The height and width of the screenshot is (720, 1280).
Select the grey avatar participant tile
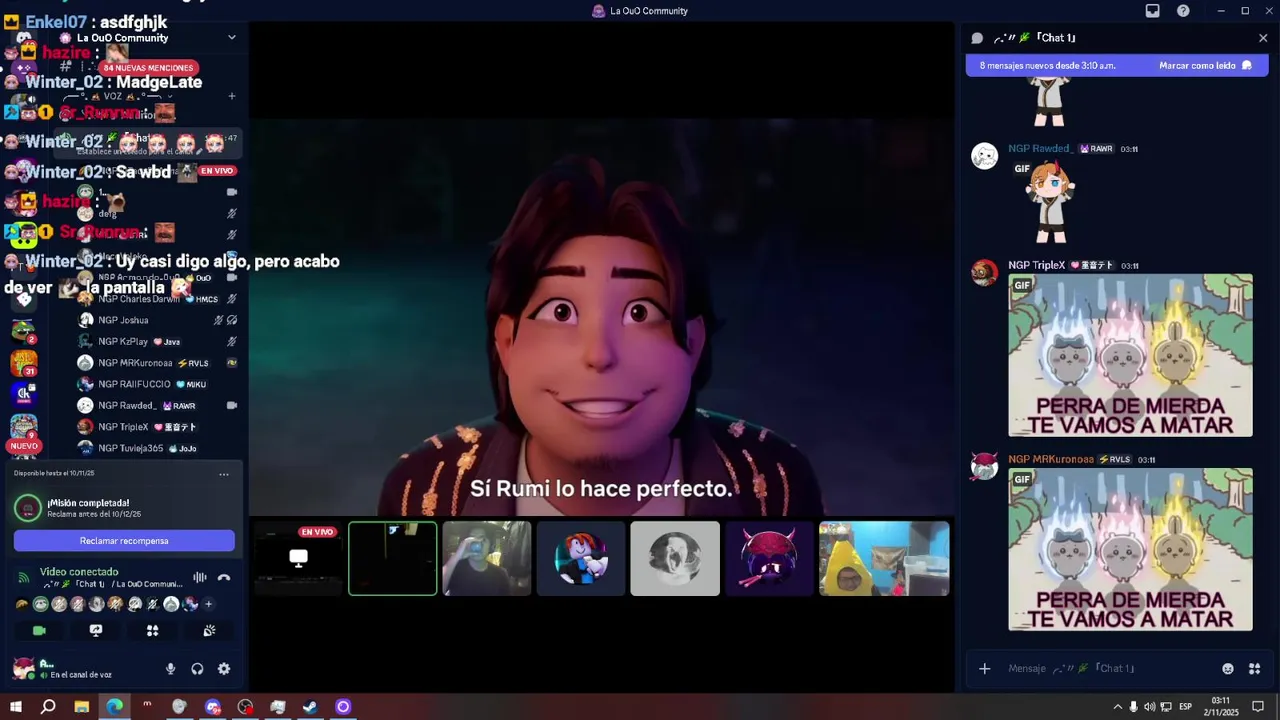point(675,558)
